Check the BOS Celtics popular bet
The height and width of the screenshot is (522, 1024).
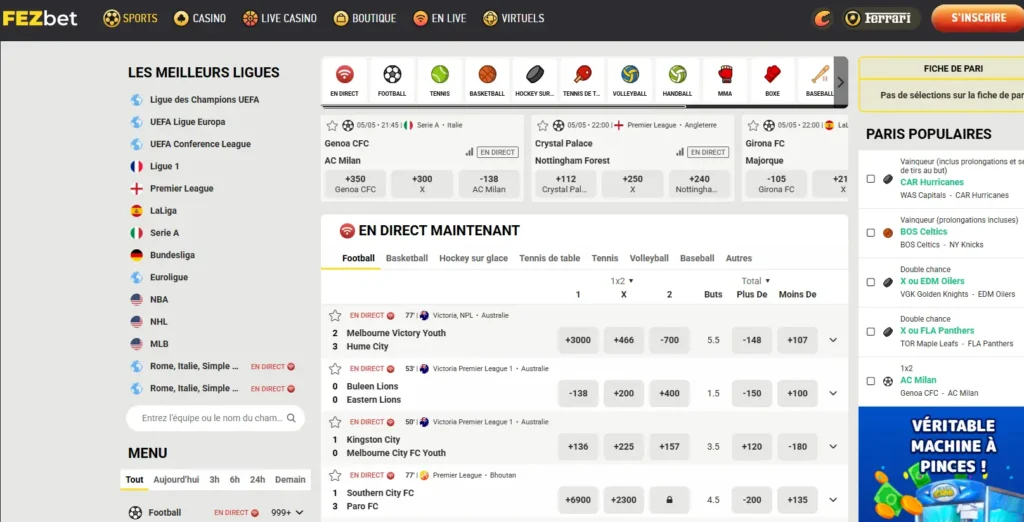pos(871,233)
